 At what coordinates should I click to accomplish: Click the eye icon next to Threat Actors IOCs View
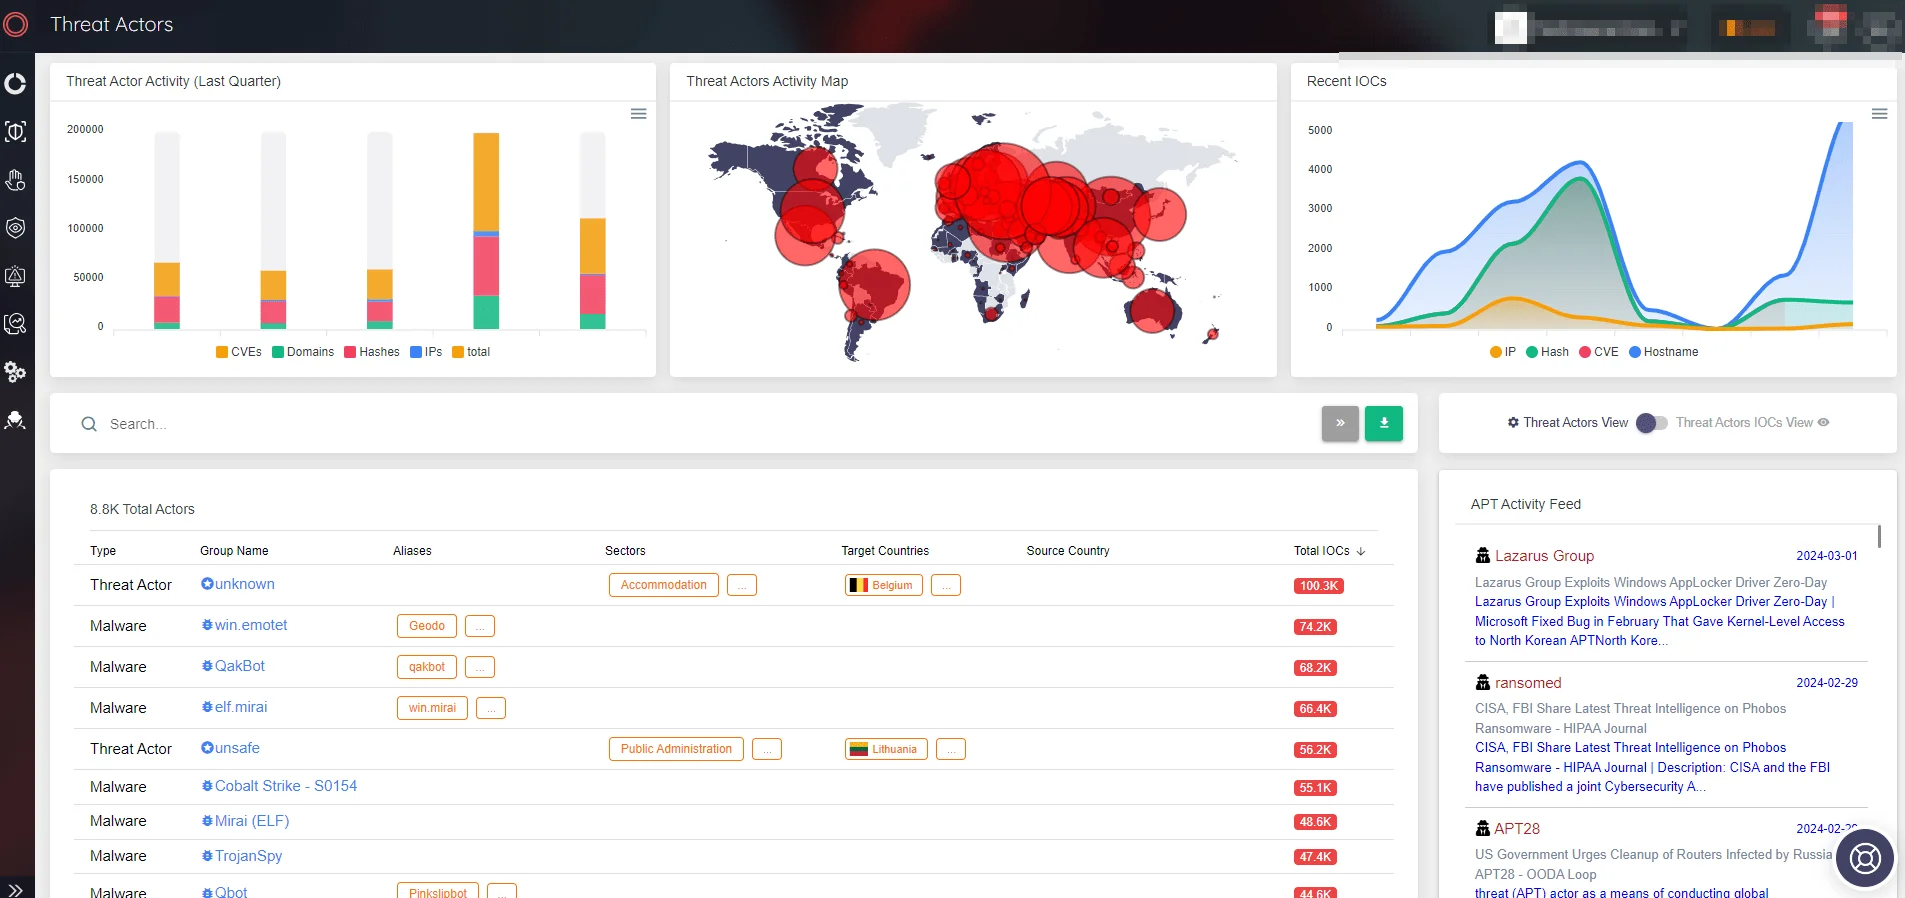tap(1824, 422)
